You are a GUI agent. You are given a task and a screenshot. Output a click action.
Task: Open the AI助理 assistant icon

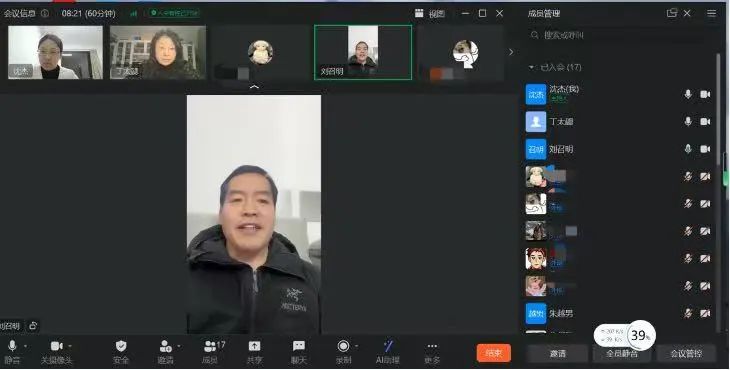click(x=387, y=346)
